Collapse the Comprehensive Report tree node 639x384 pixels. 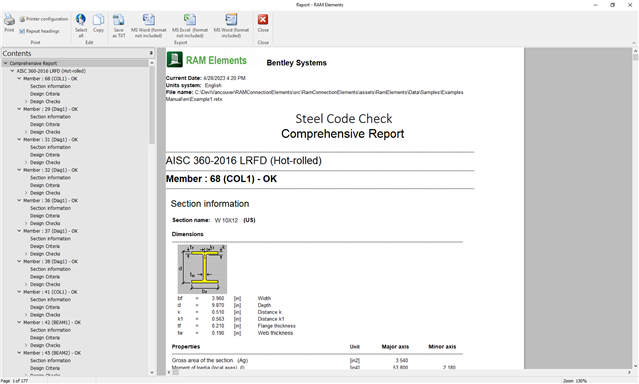point(5,63)
